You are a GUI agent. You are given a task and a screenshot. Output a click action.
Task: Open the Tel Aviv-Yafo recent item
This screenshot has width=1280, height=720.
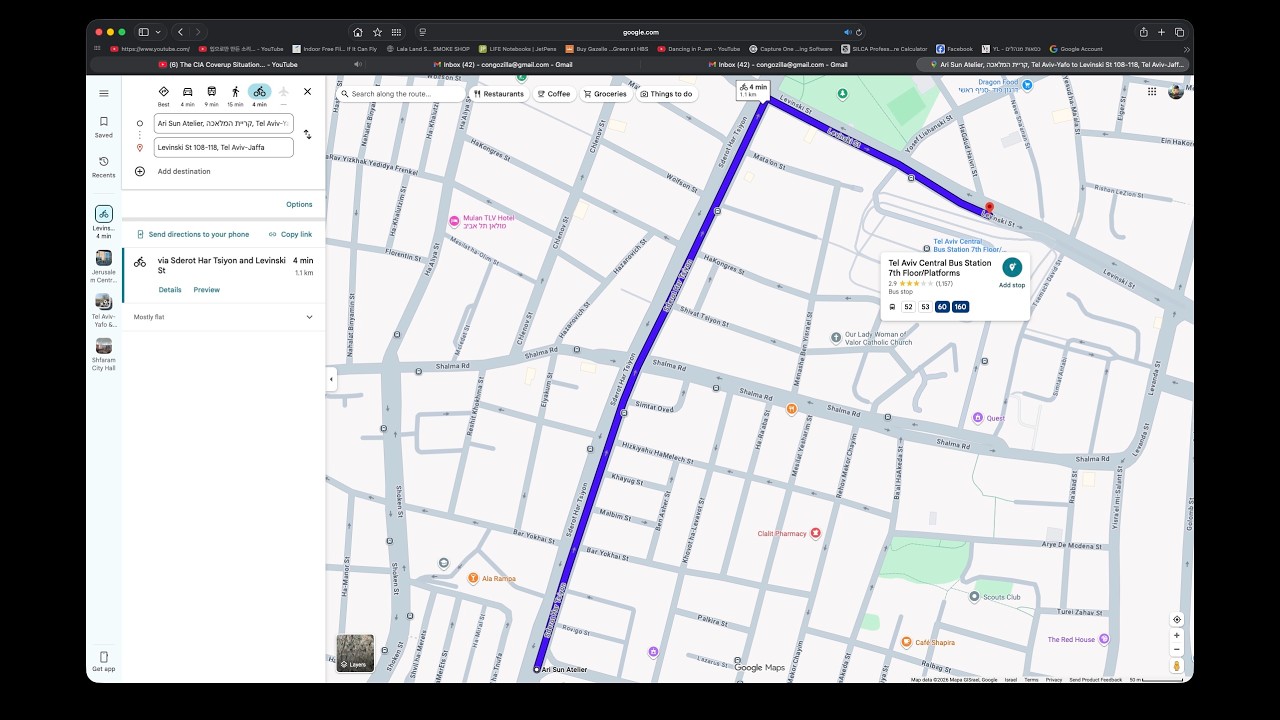point(103,310)
